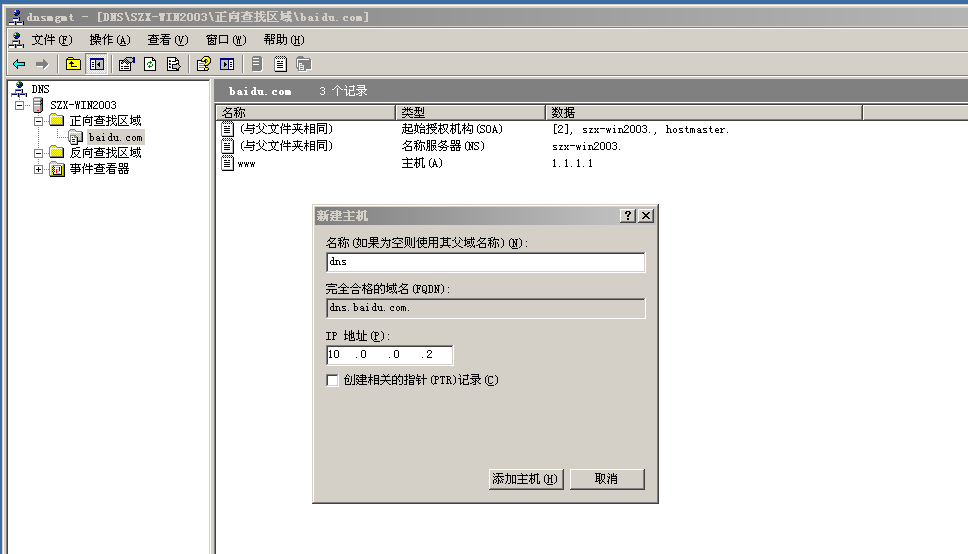The width and height of the screenshot is (968, 554).
Task: Expand the 事件查看器 tree node
Action: pyautogui.click(x=38, y=169)
